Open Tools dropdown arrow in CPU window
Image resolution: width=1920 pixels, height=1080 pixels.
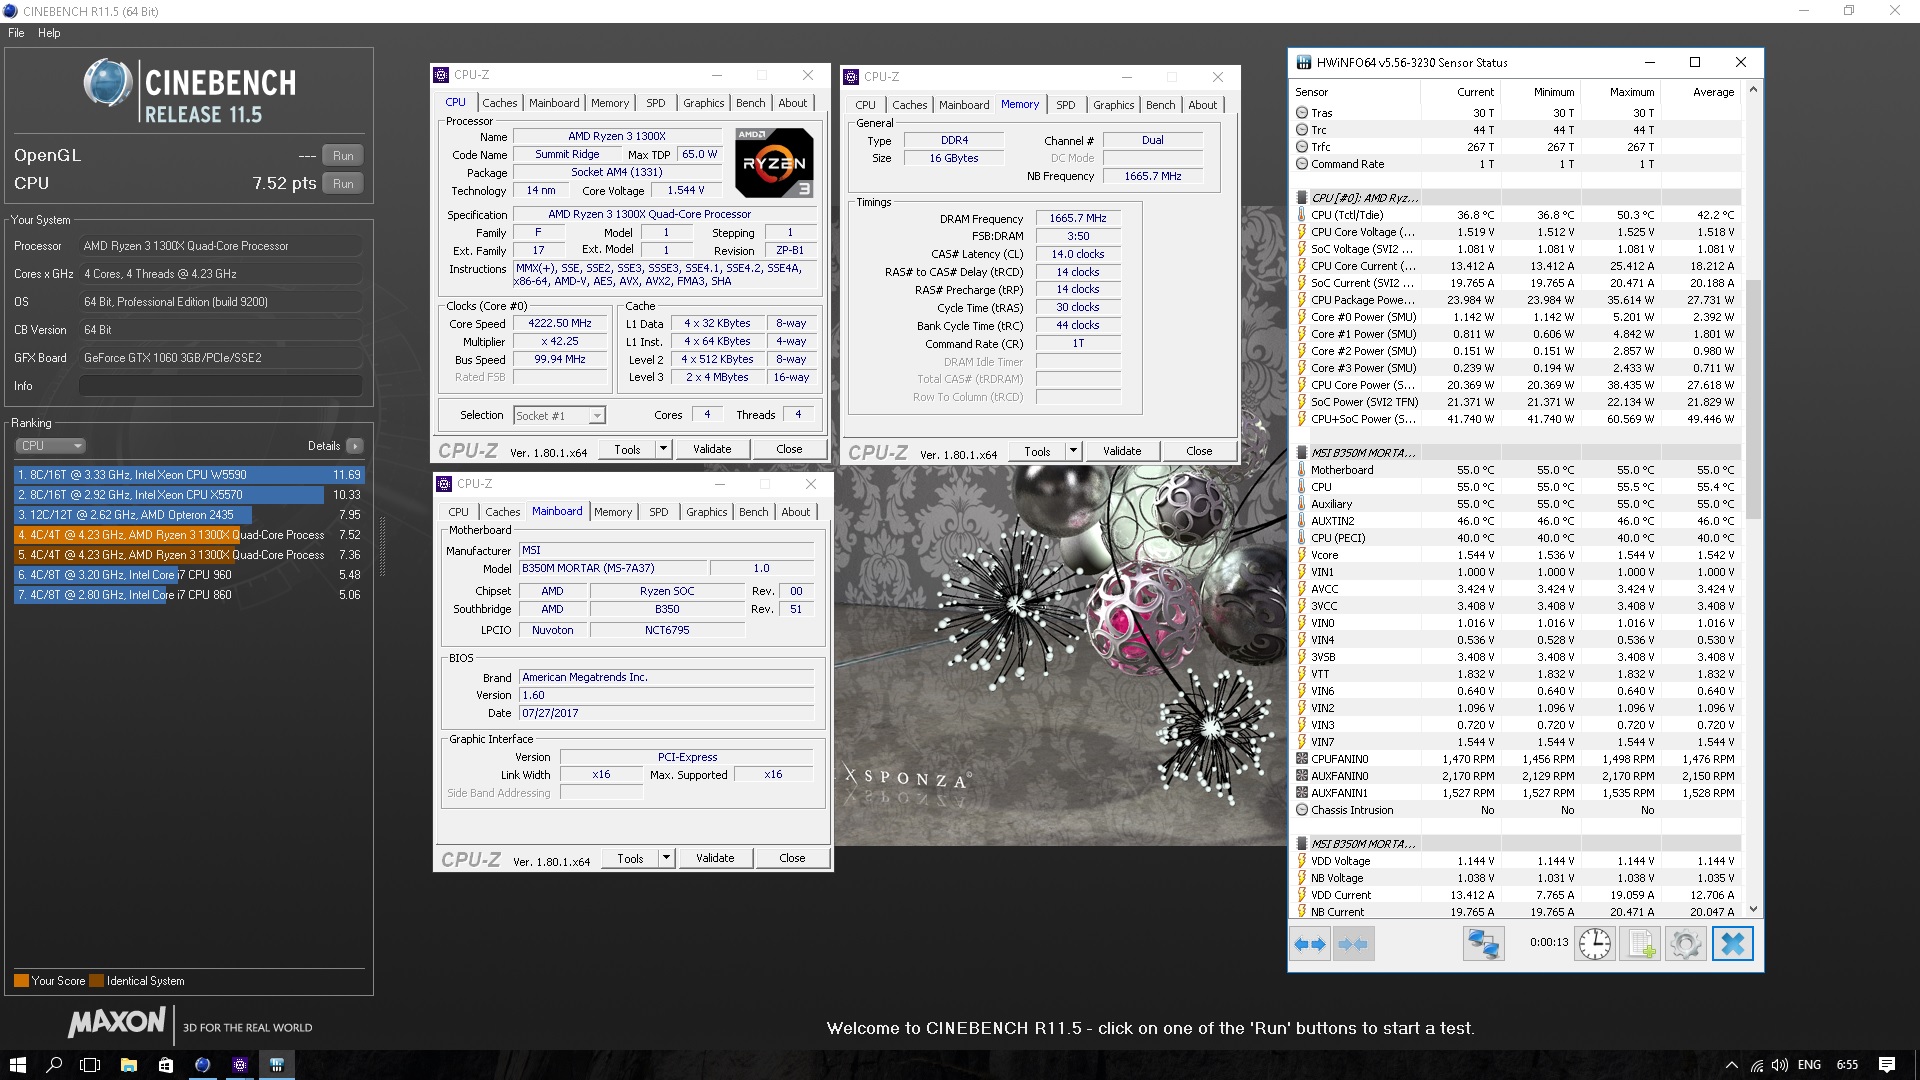663,449
